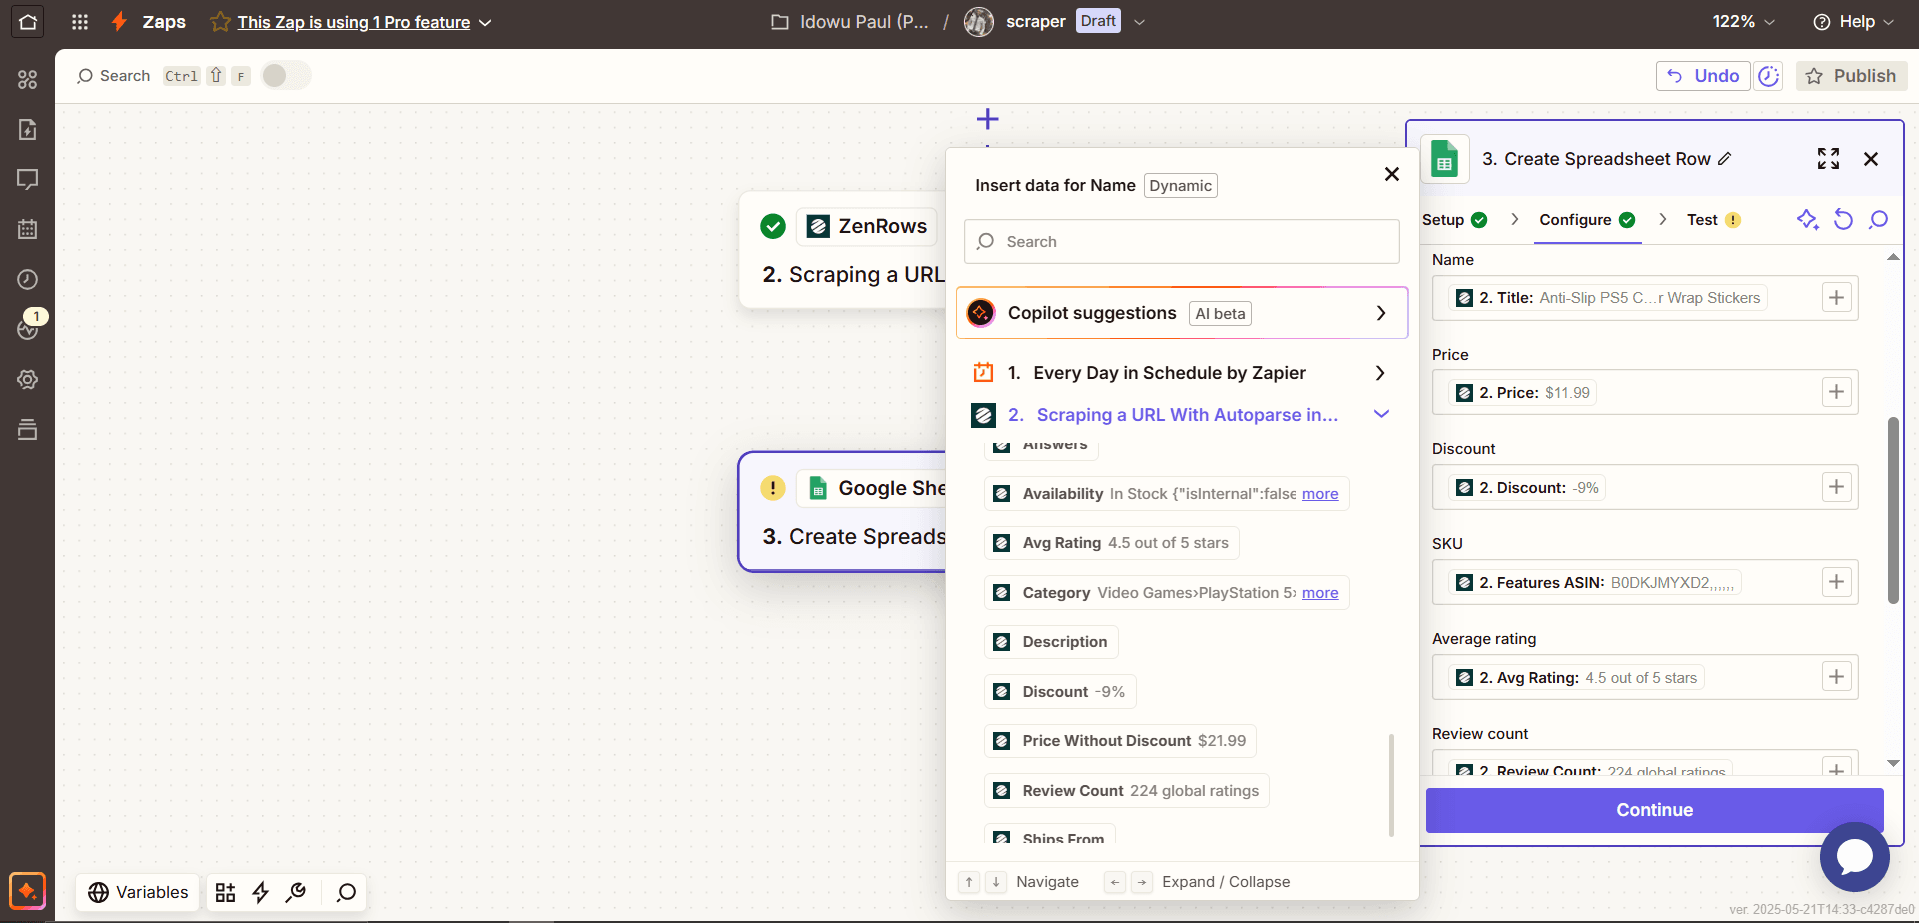1919x923 pixels.
Task: Expand the Pro feature notice dropdown
Action: [x=485, y=22]
